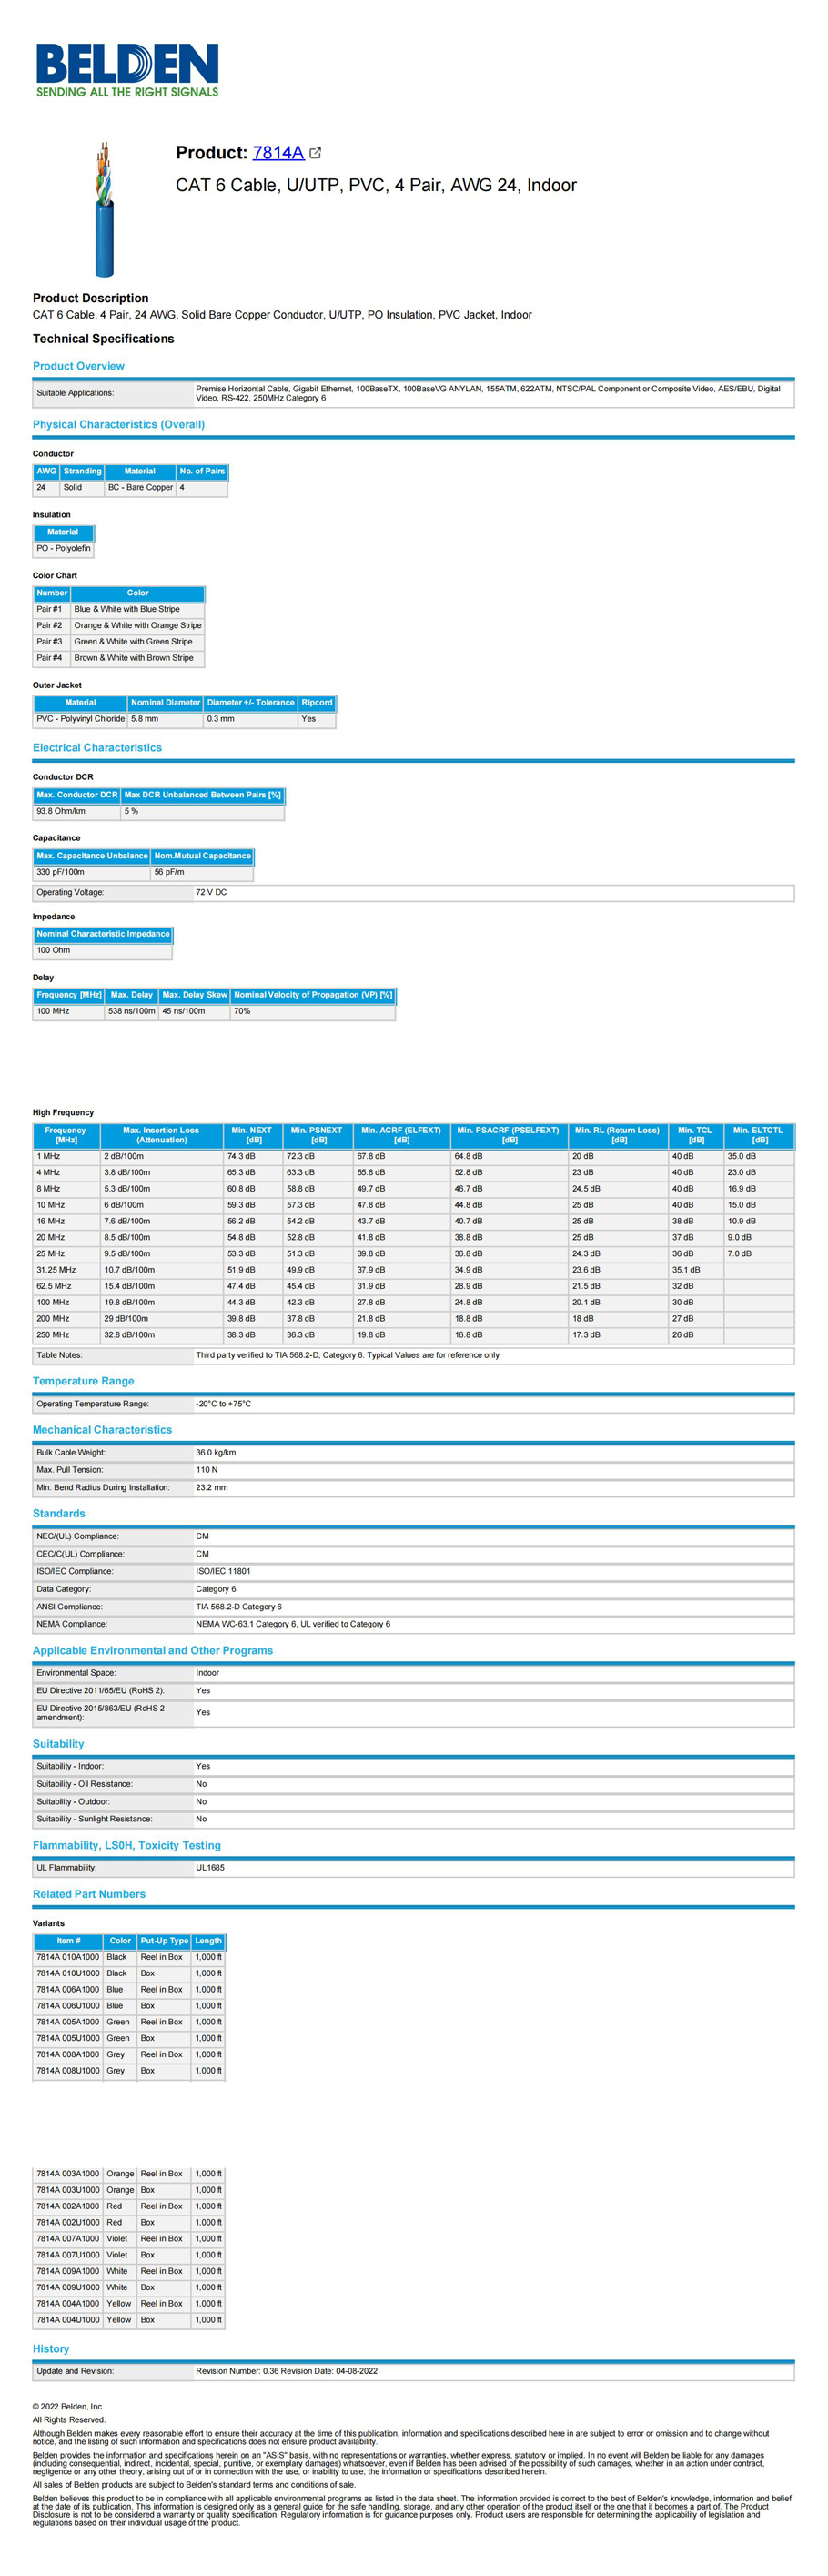828x2576 pixels.
Task: Click the "74.3 dB" NEXT value at 1 MHz
Action: (x=252, y=1157)
